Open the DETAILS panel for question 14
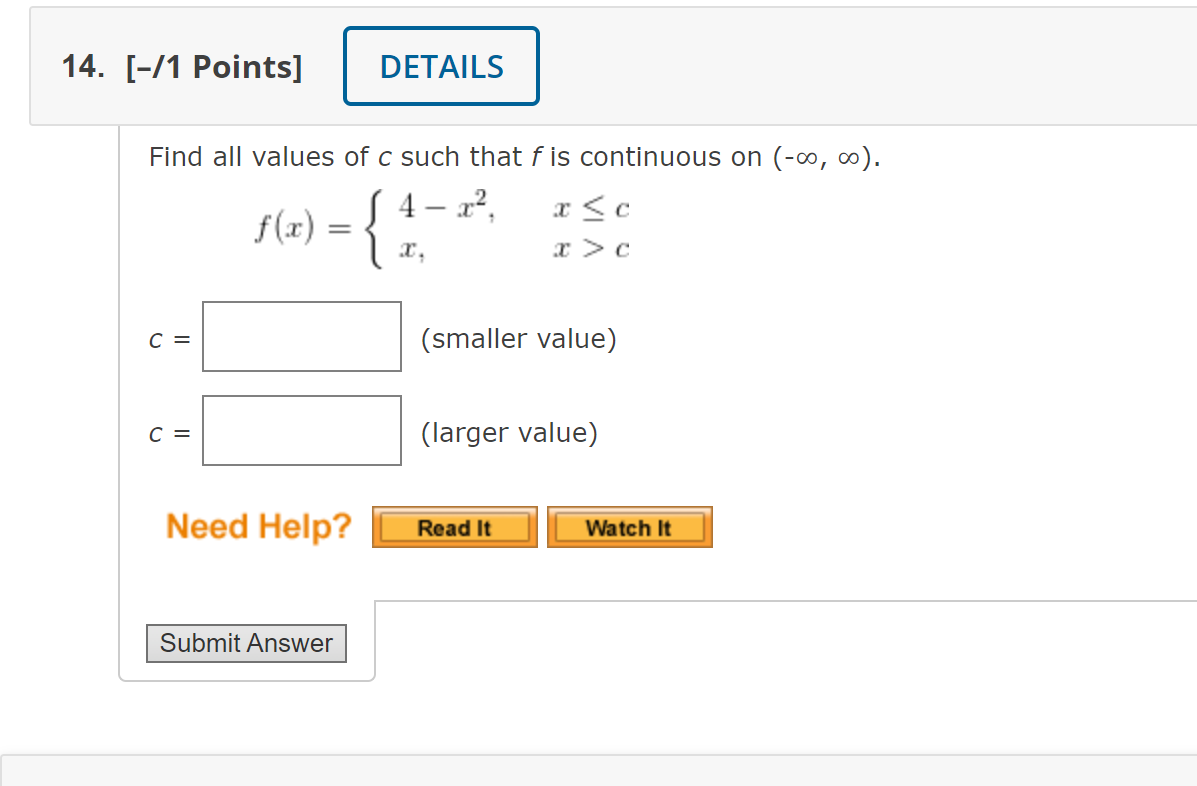 (x=441, y=66)
